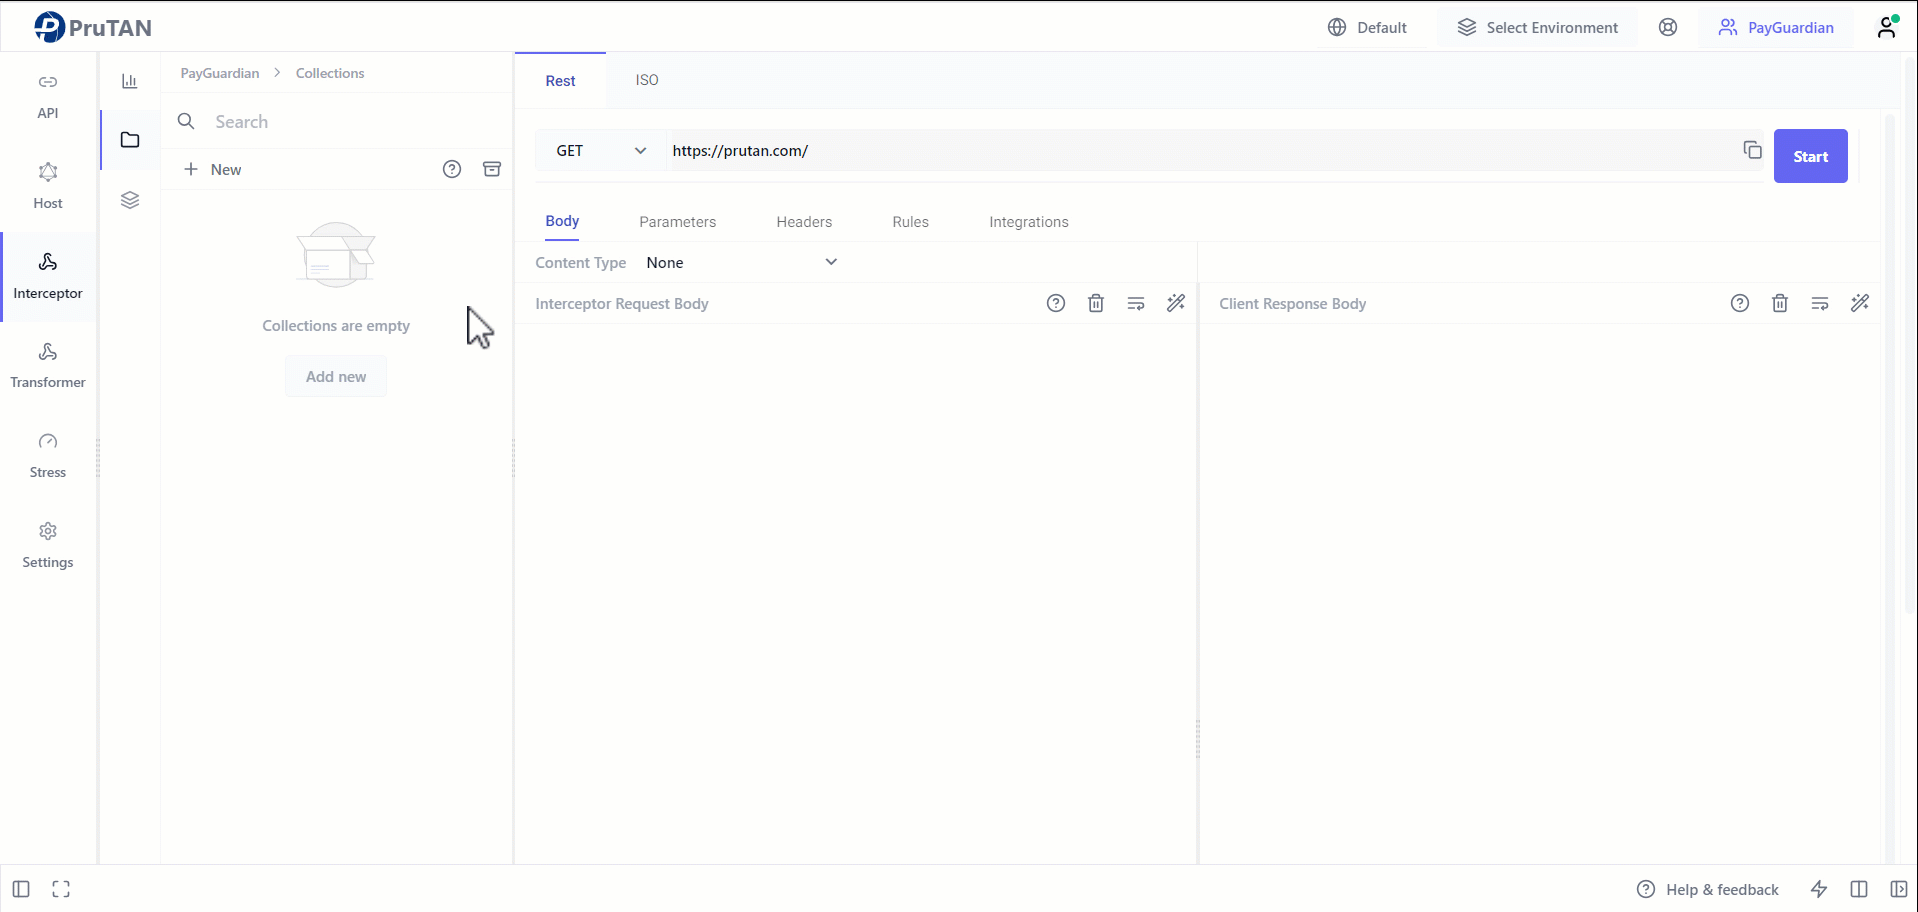Screen dimensions: 1918x912
Task: Click the lightning bolt shortcuts icon
Action: 1819,889
